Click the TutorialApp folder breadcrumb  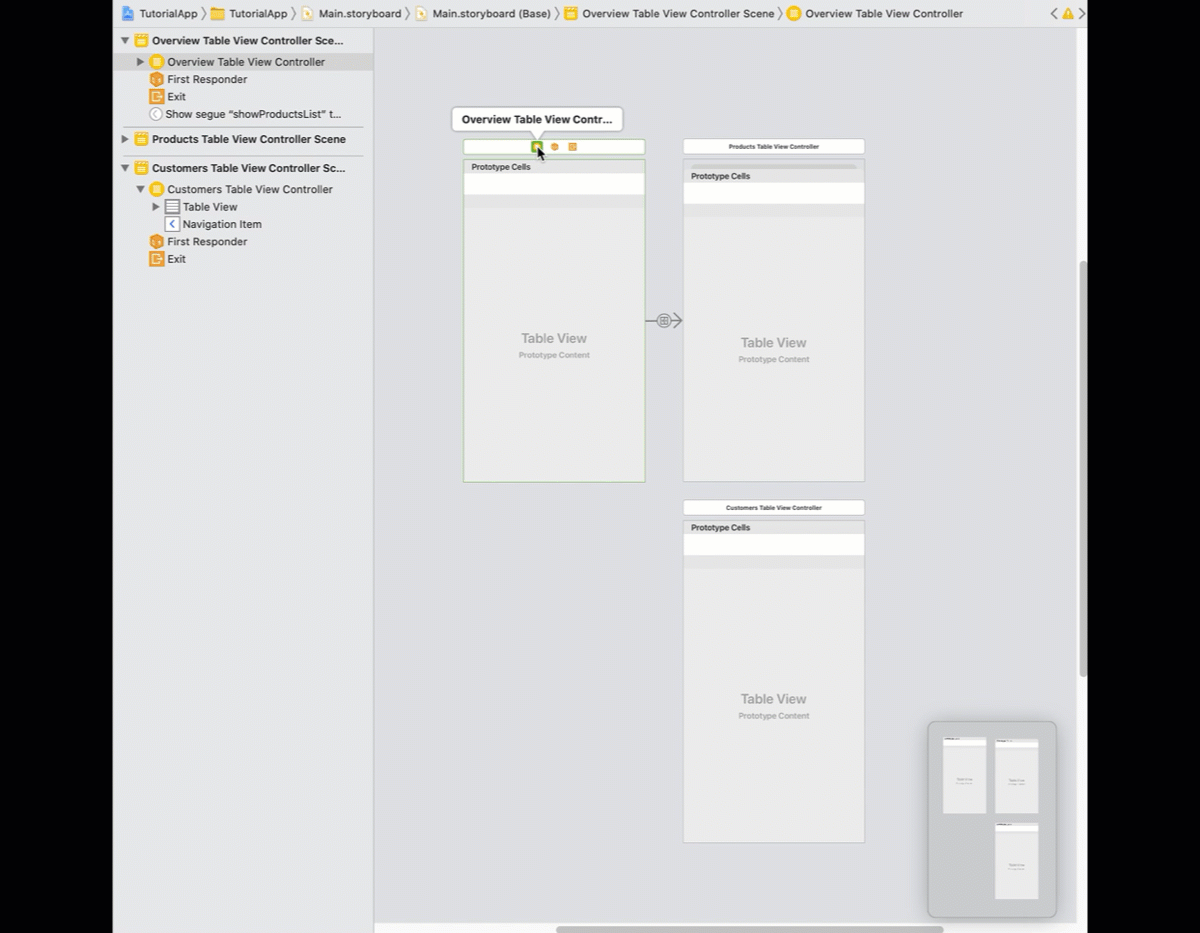pos(249,14)
